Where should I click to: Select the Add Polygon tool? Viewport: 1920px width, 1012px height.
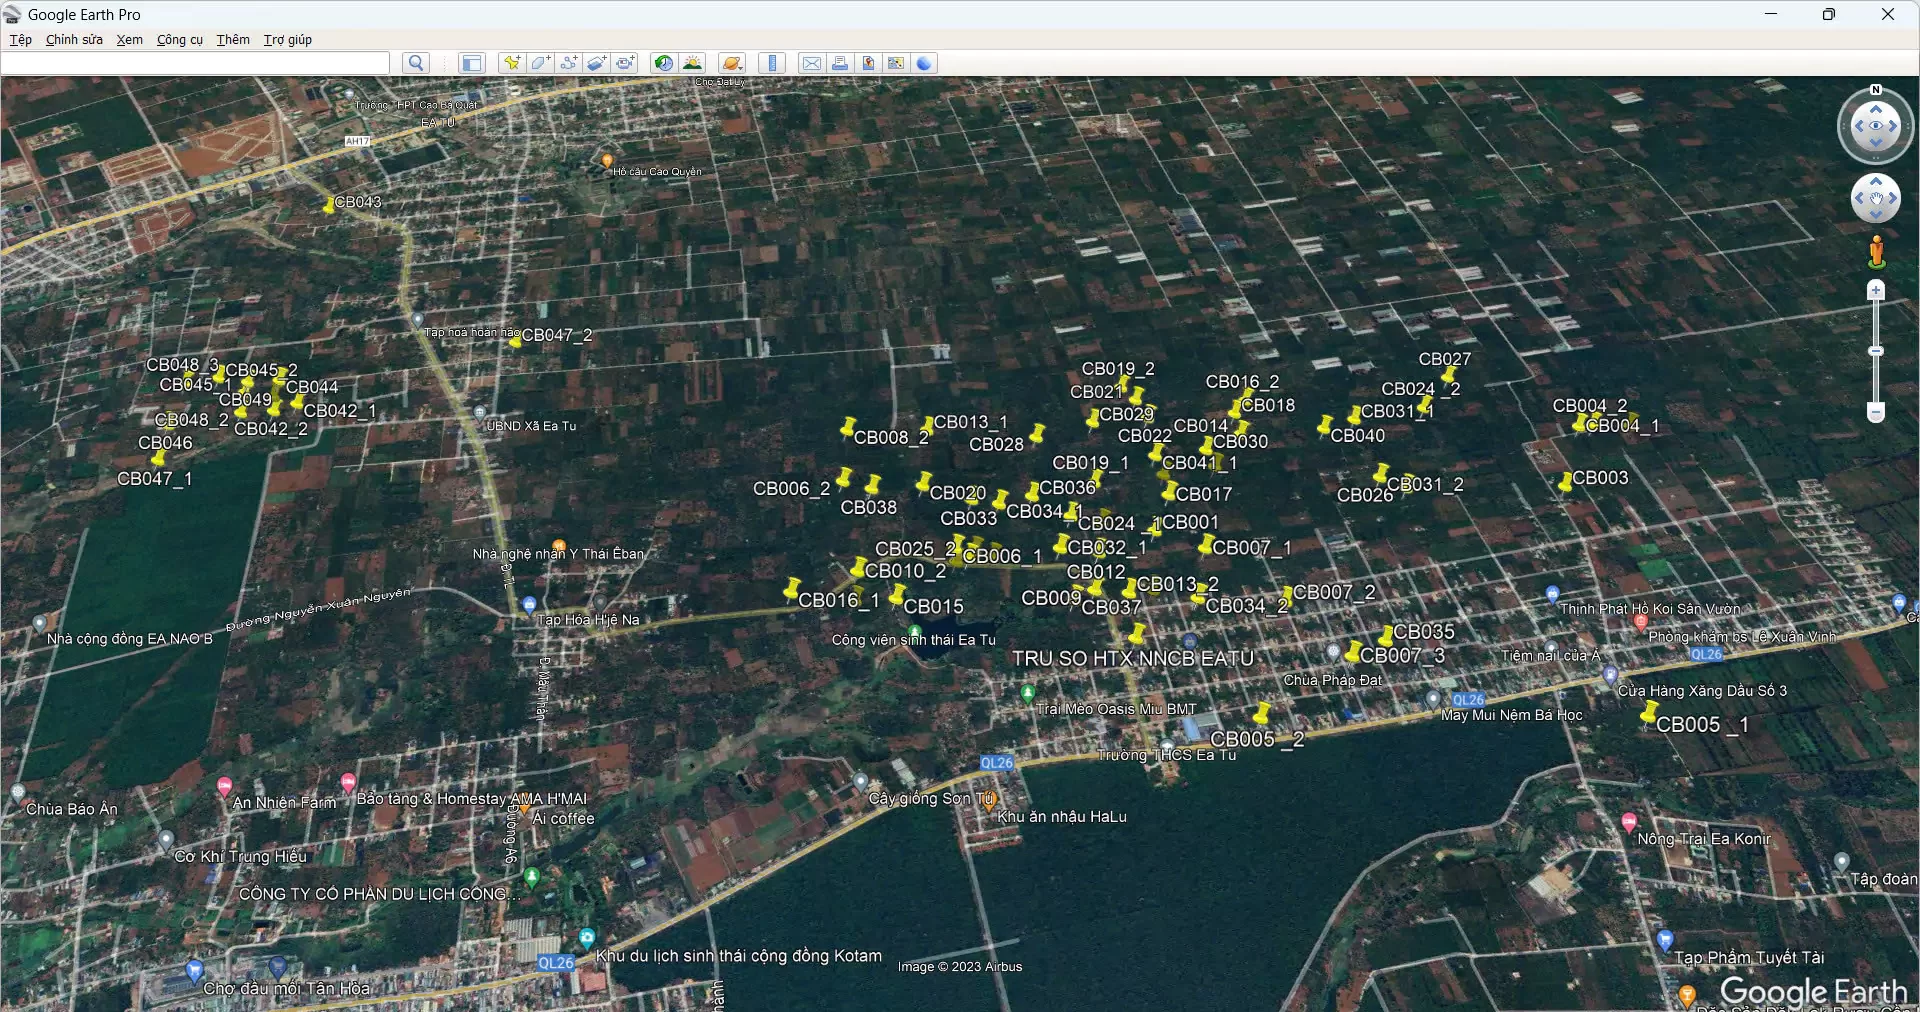point(540,63)
